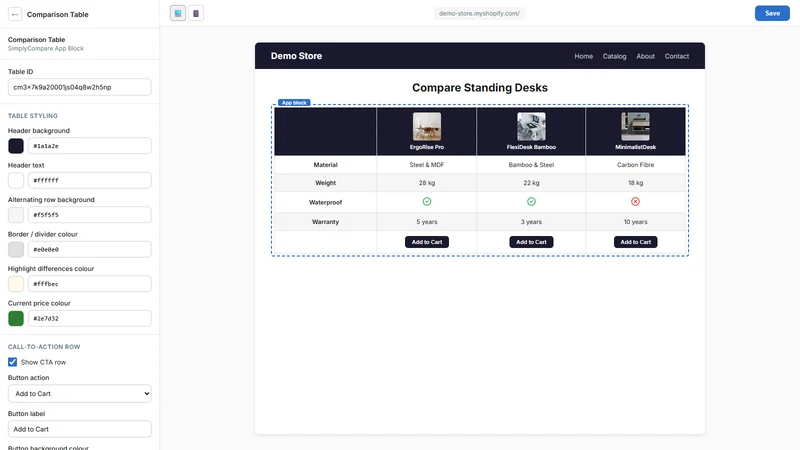
Task: Click the 28 kg weight cell
Action: click(427, 183)
